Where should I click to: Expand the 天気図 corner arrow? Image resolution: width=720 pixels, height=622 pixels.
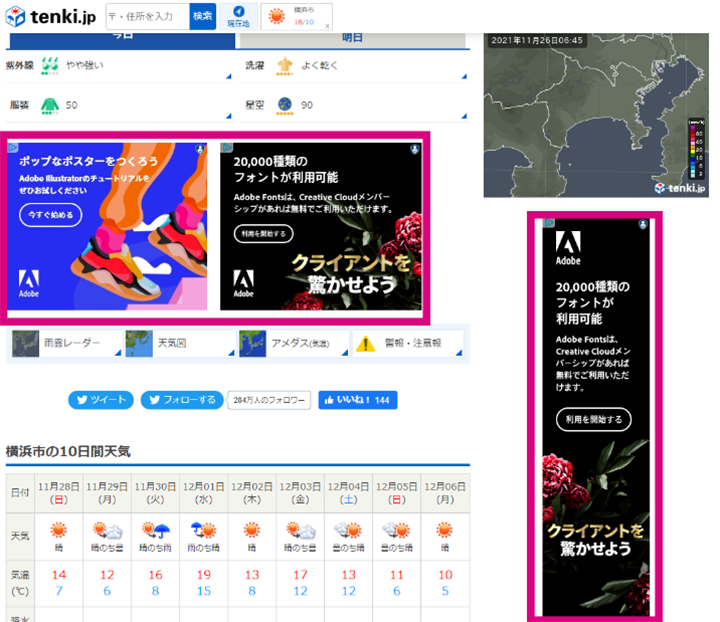click(x=231, y=353)
